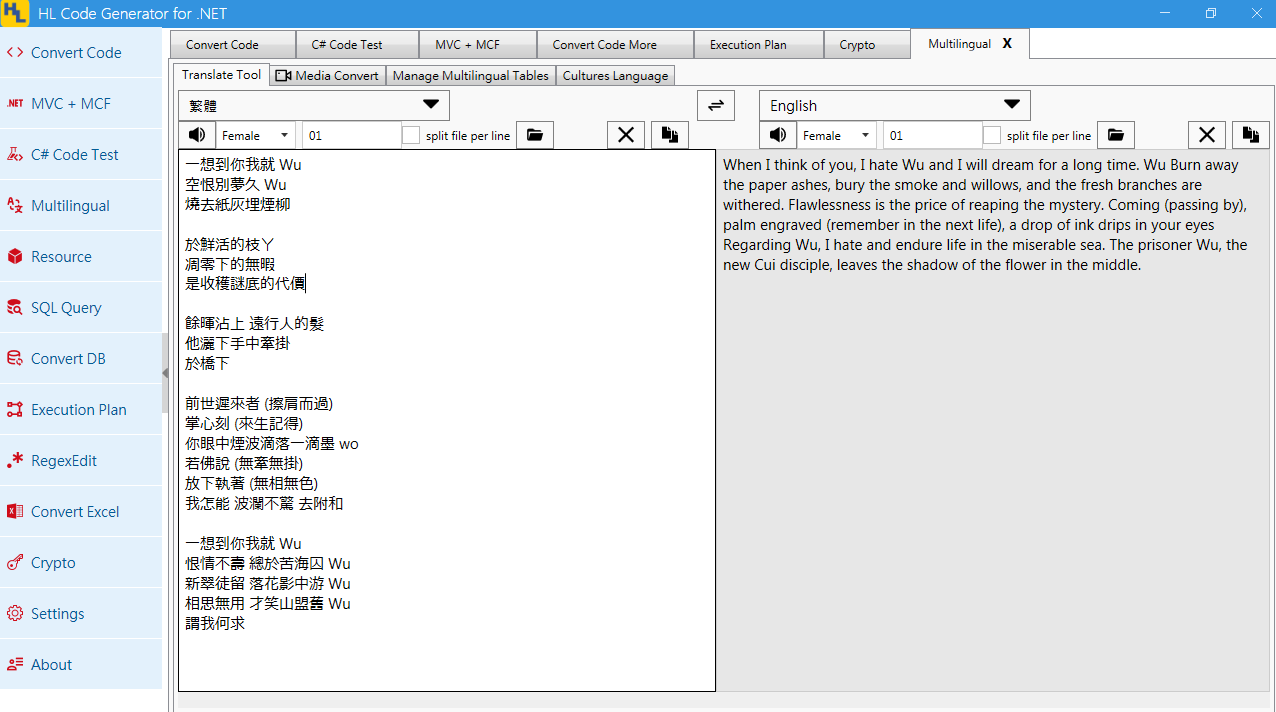Close the Multilingual tab with X

pyautogui.click(x=1007, y=44)
